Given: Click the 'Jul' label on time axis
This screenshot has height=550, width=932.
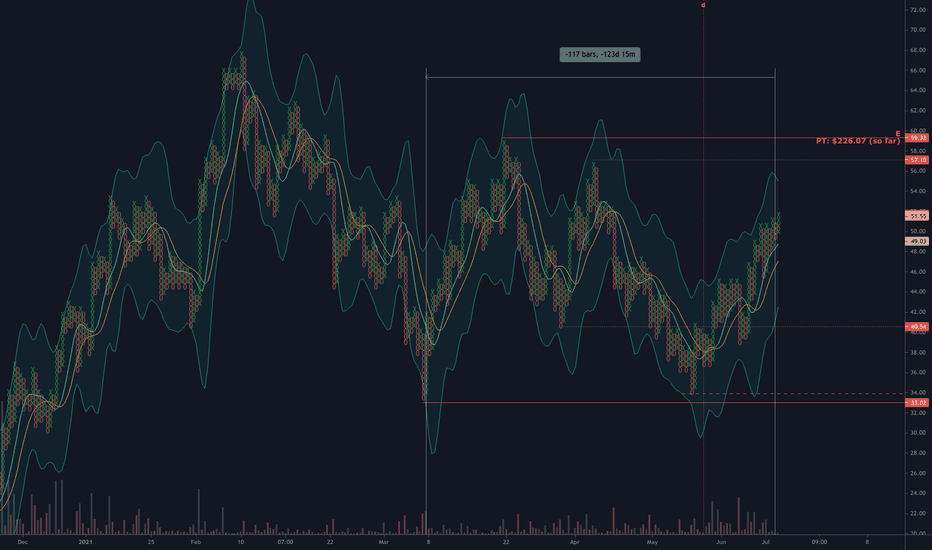Looking at the screenshot, I should 766,542.
